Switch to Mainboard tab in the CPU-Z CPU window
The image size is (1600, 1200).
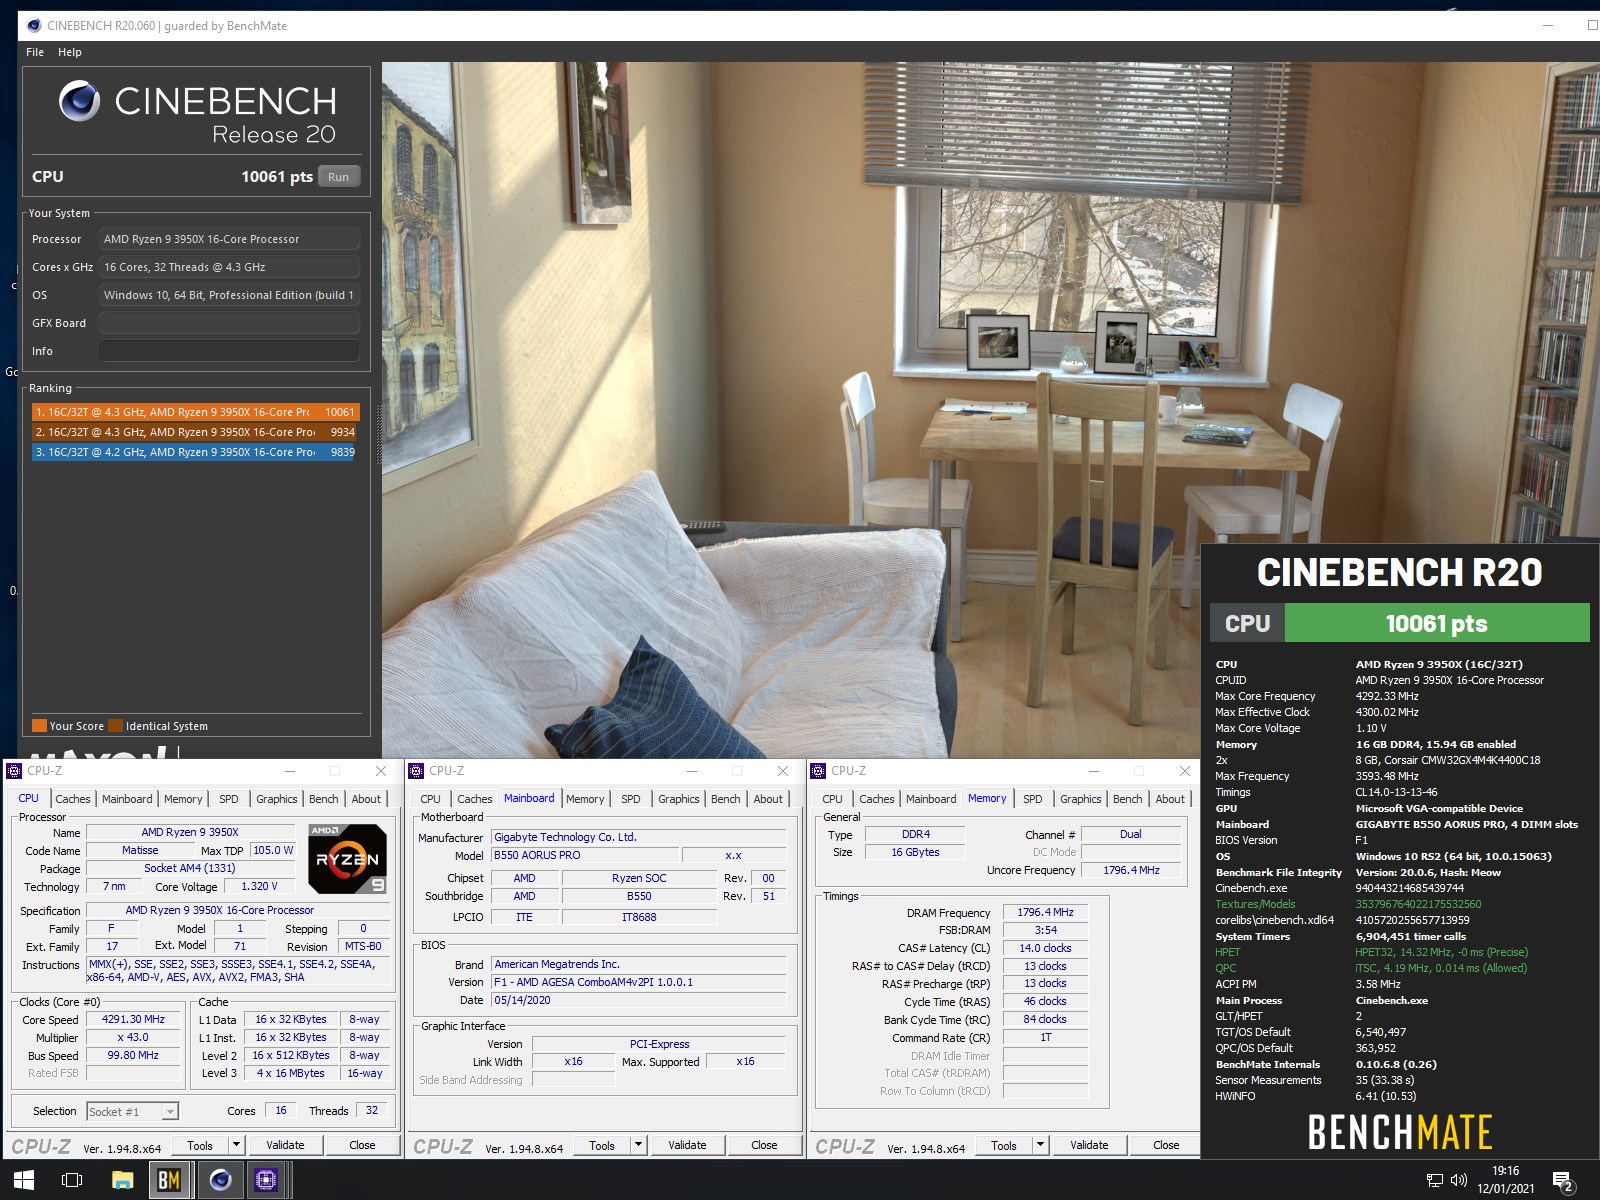[x=127, y=799]
